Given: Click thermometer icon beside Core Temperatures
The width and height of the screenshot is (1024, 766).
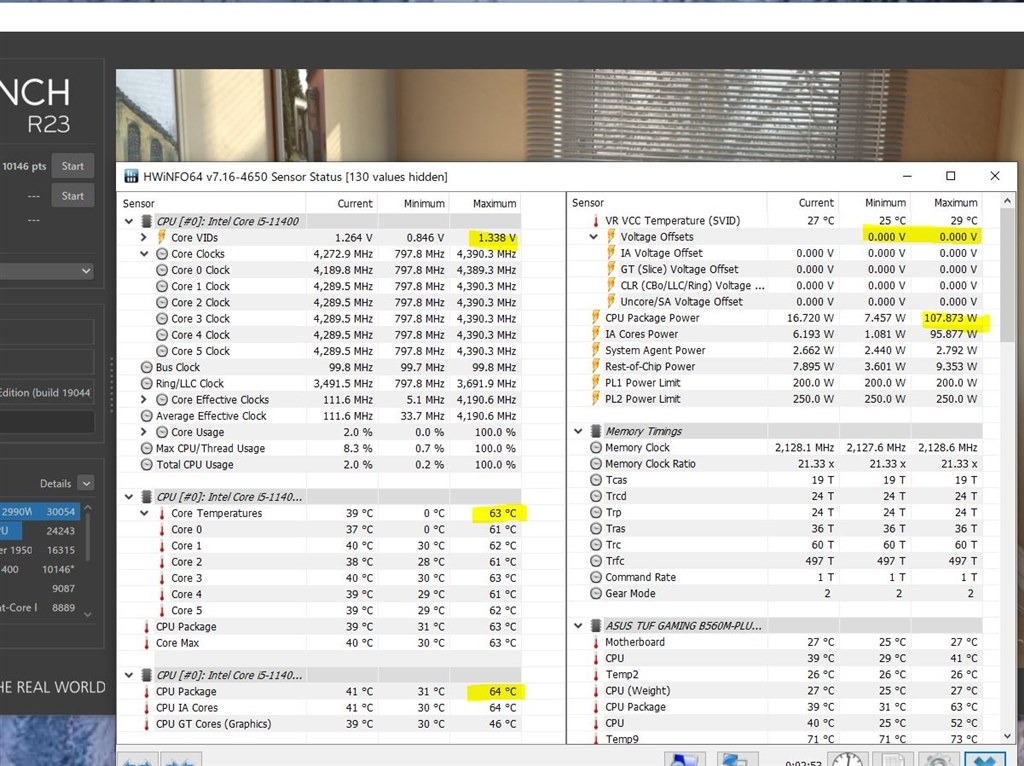Looking at the screenshot, I should pos(162,513).
